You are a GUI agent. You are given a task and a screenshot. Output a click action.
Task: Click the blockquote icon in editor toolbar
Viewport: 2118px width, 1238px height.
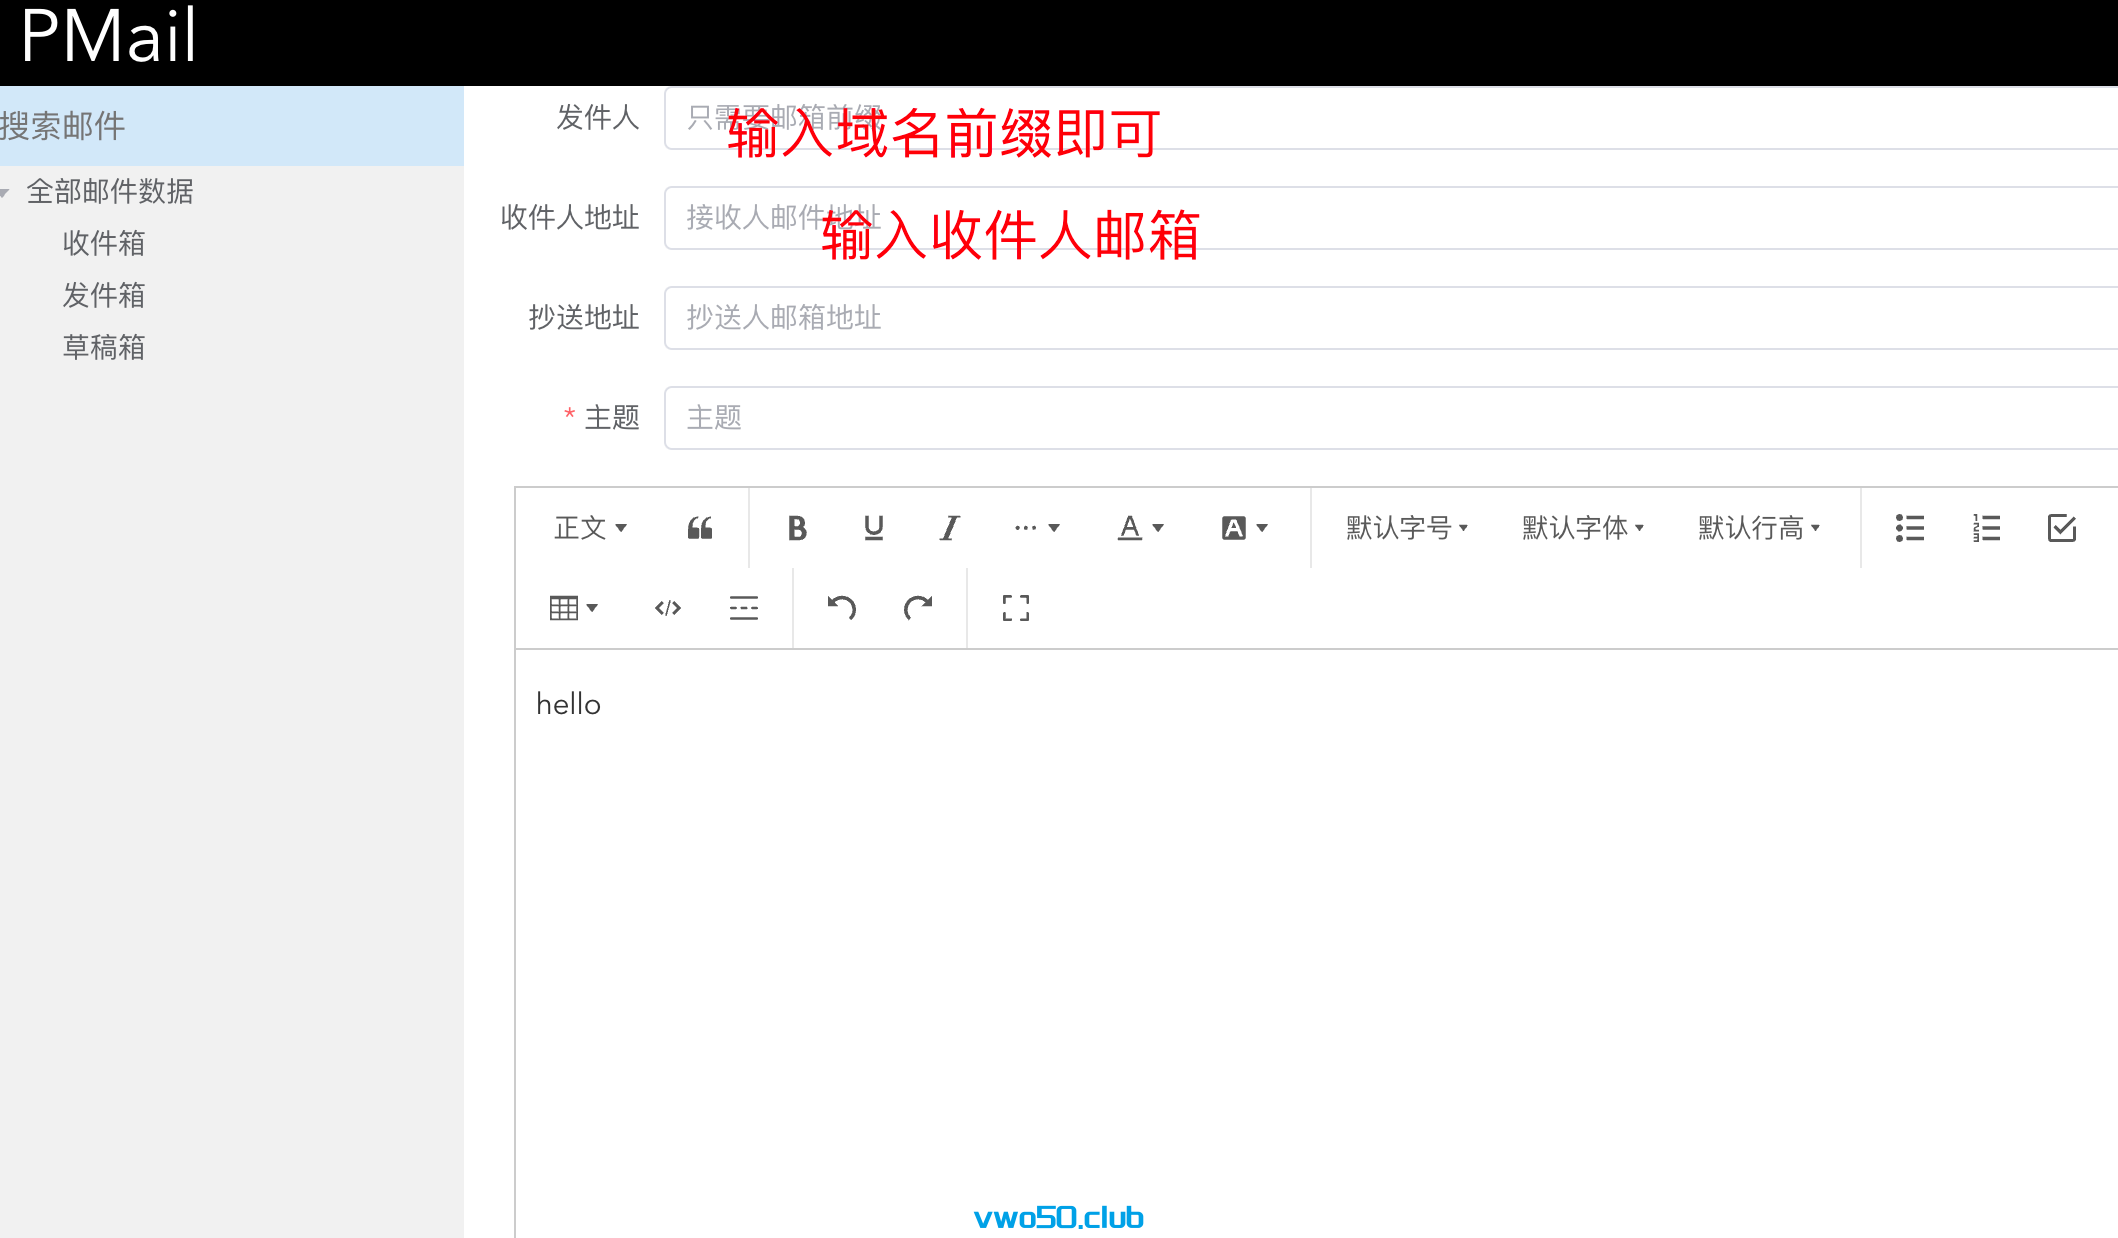click(699, 528)
